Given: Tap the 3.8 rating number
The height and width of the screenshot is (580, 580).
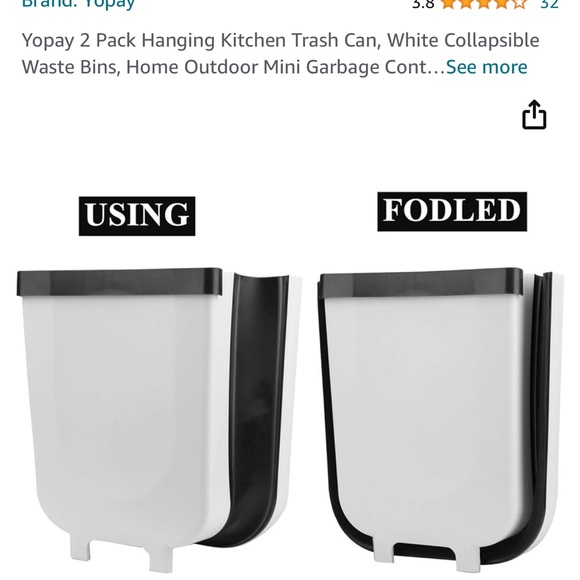Looking at the screenshot, I should click(x=423, y=4).
